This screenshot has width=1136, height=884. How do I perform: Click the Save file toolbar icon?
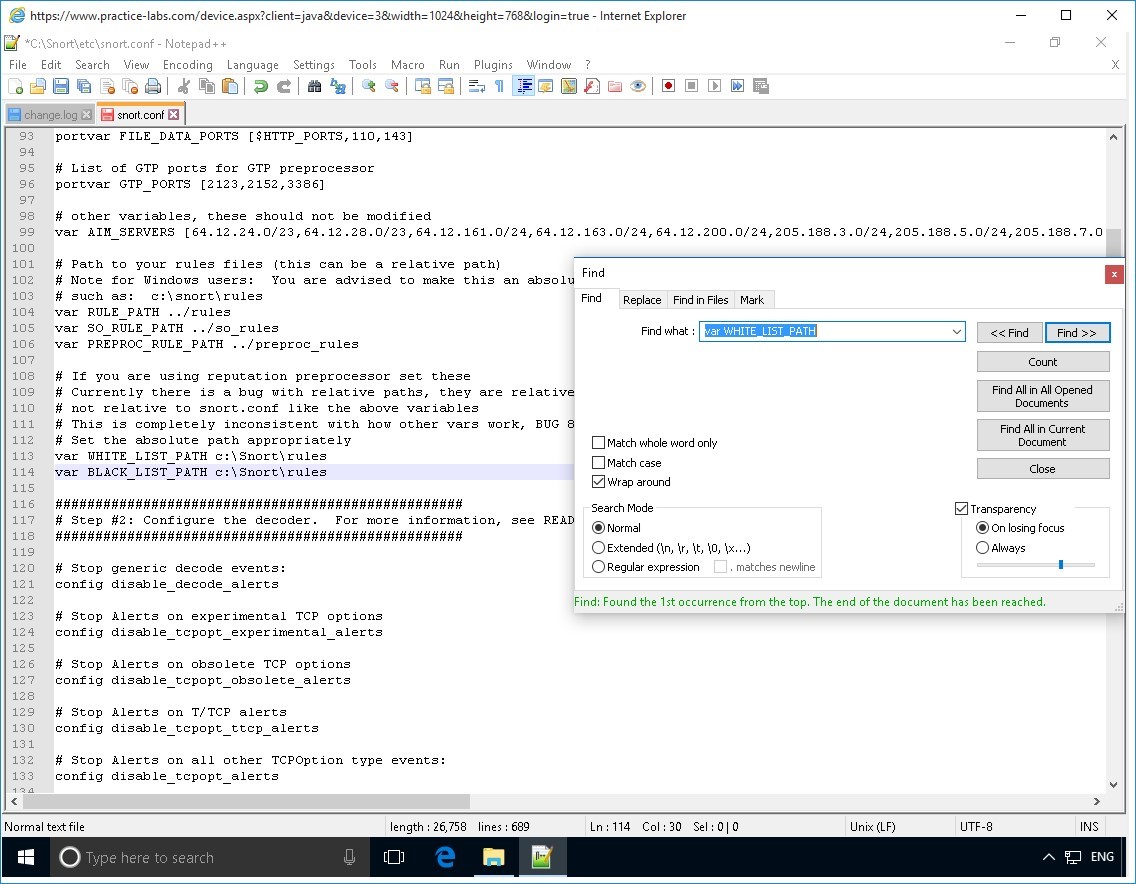(60, 87)
